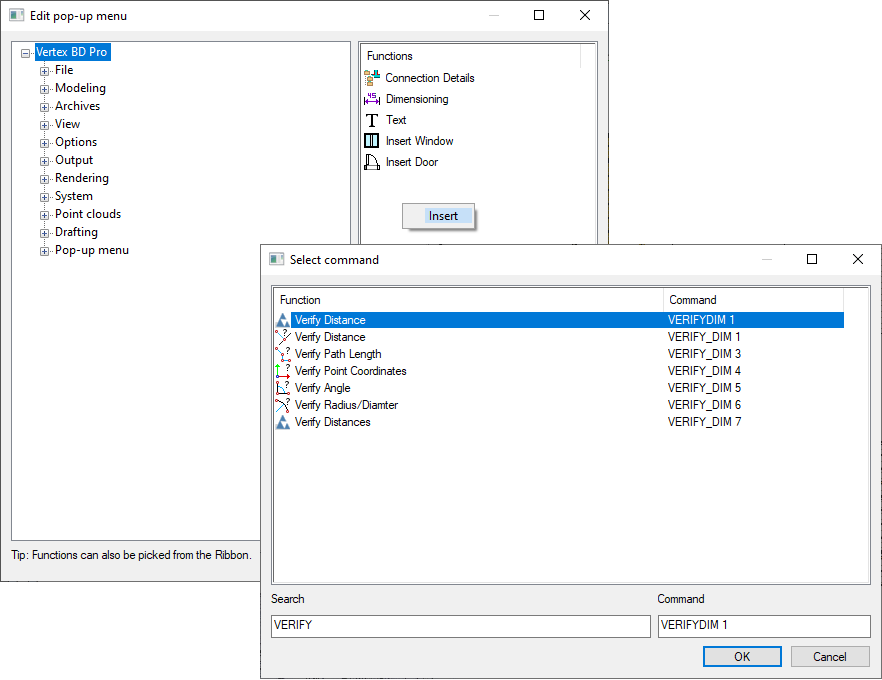Select the Verify Angle icon
This screenshot has width=882, height=680.
[282, 388]
